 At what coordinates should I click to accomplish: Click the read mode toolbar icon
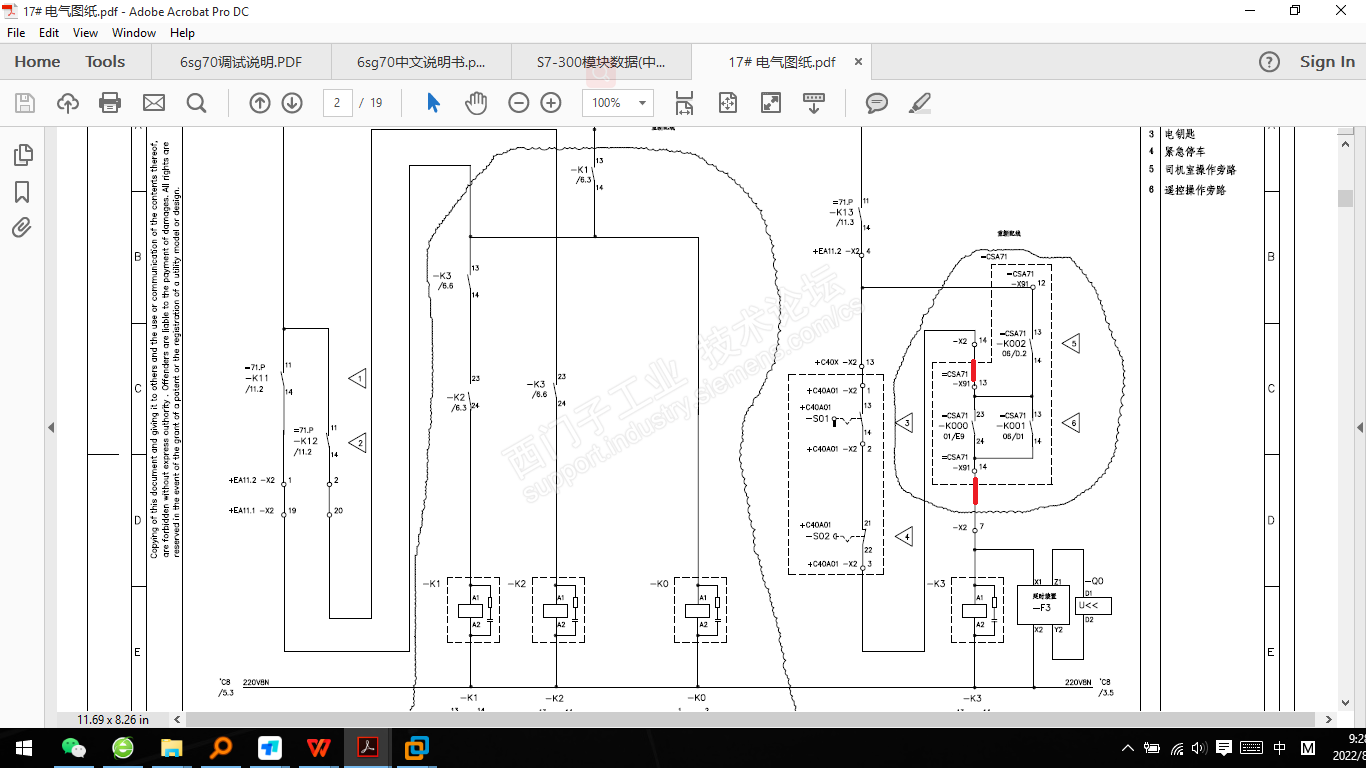pos(813,103)
